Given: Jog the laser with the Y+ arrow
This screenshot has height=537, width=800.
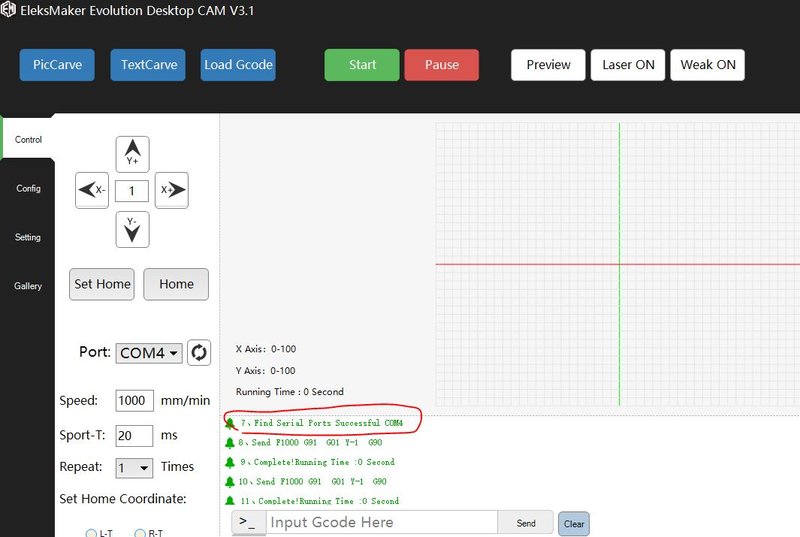Looking at the screenshot, I should (x=133, y=154).
